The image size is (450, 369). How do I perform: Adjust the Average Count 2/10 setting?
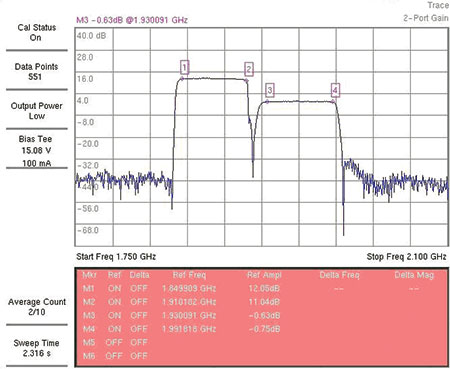pyautogui.click(x=37, y=307)
